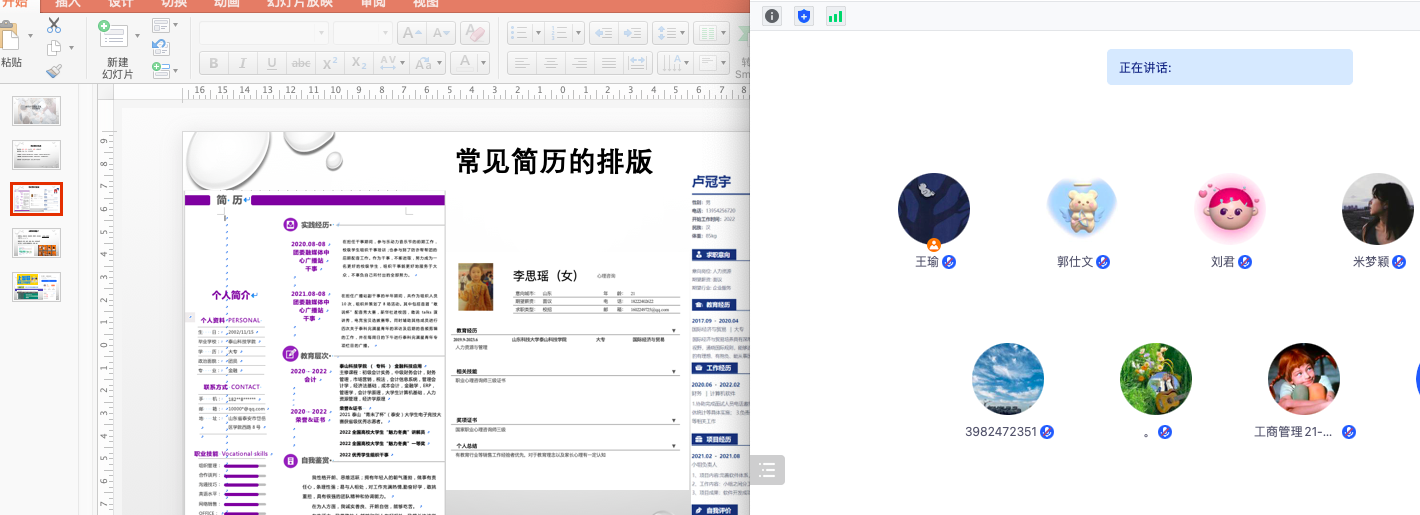
Task: Open the Align Text vertical menu
Action: [x=711, y=64]
